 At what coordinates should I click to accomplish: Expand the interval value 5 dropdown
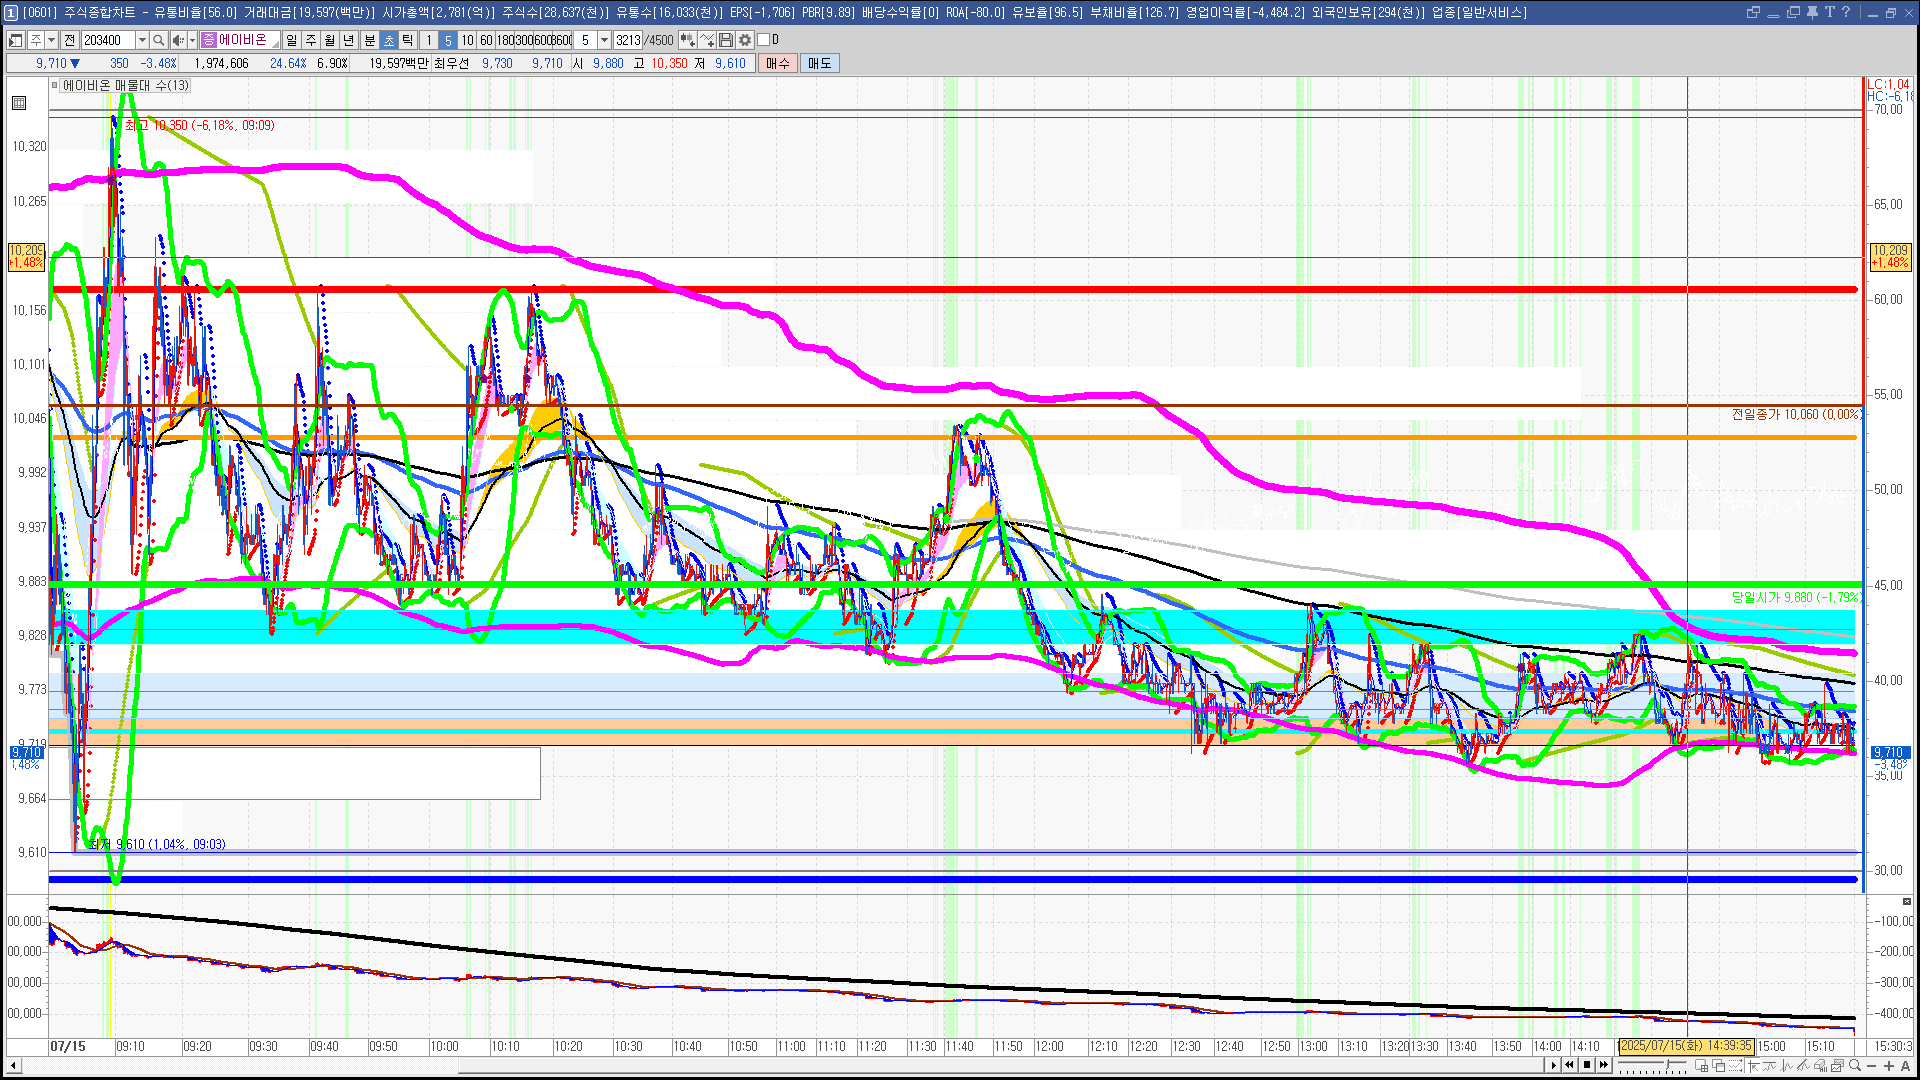click(x=604, y=40)
